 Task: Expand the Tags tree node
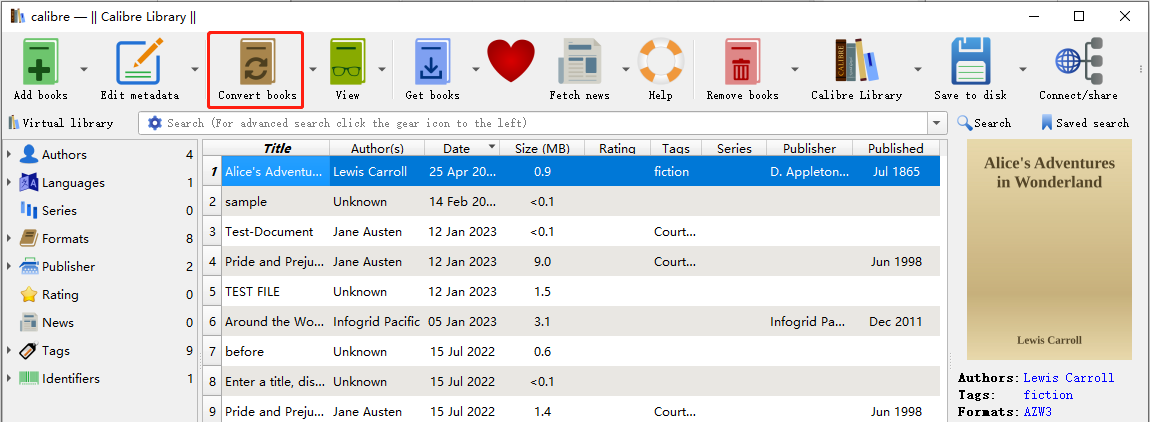click(x=9, y=351)
